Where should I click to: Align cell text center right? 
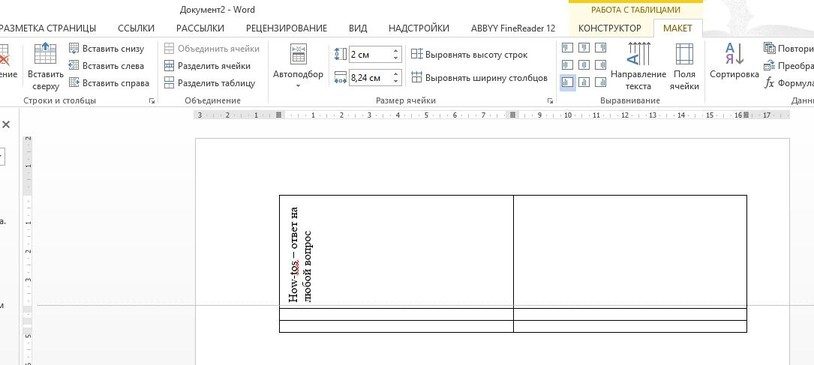point(601,65)
